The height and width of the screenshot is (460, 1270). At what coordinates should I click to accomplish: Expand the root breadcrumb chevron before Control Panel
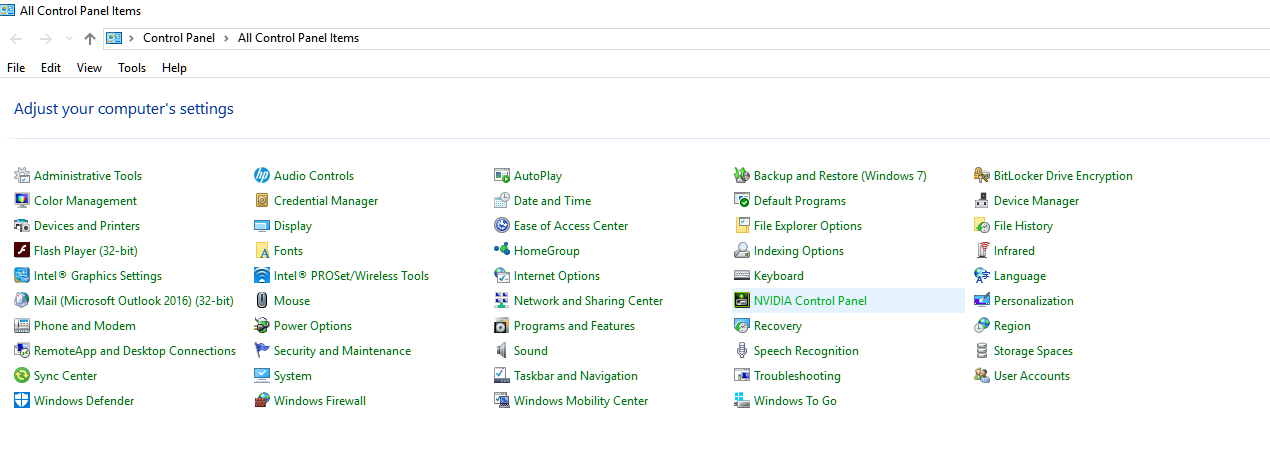[x=132, y=39]
